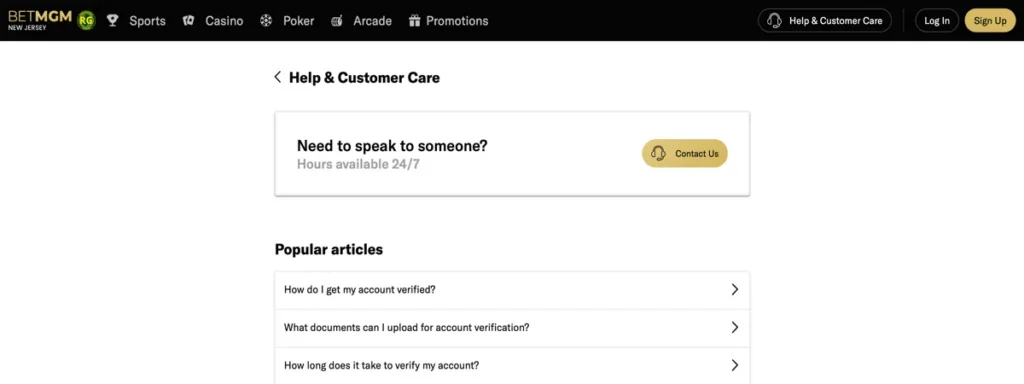1024x384 pixels.
Task: Click the Log In button
Action: click(x=936, y=20)
